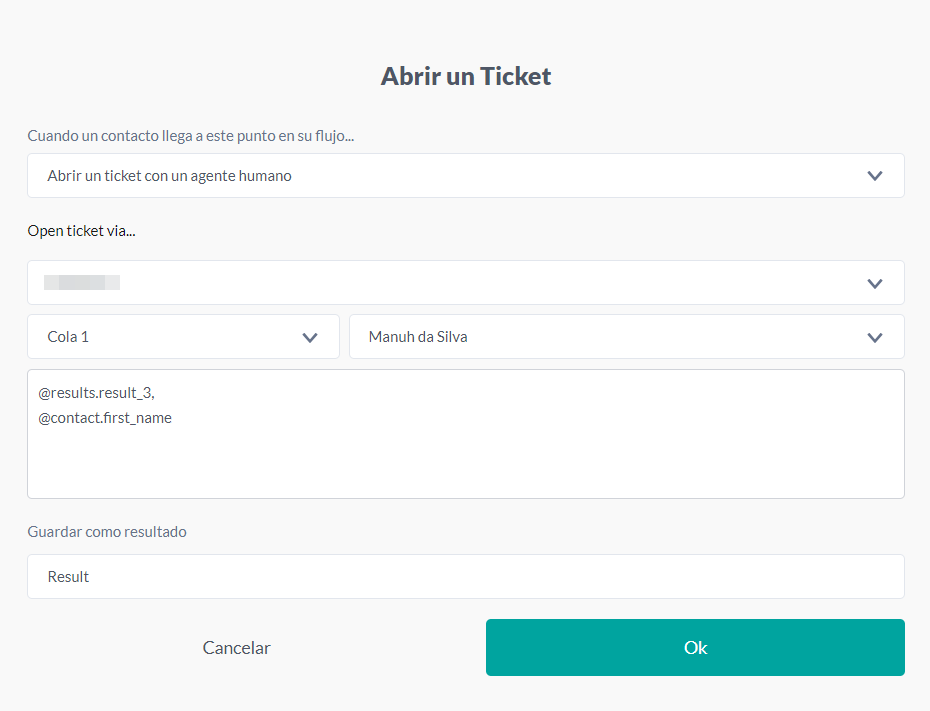Open the Cola 1 queue selector
The image size is (930, 711).
click(x=183, y=336)
